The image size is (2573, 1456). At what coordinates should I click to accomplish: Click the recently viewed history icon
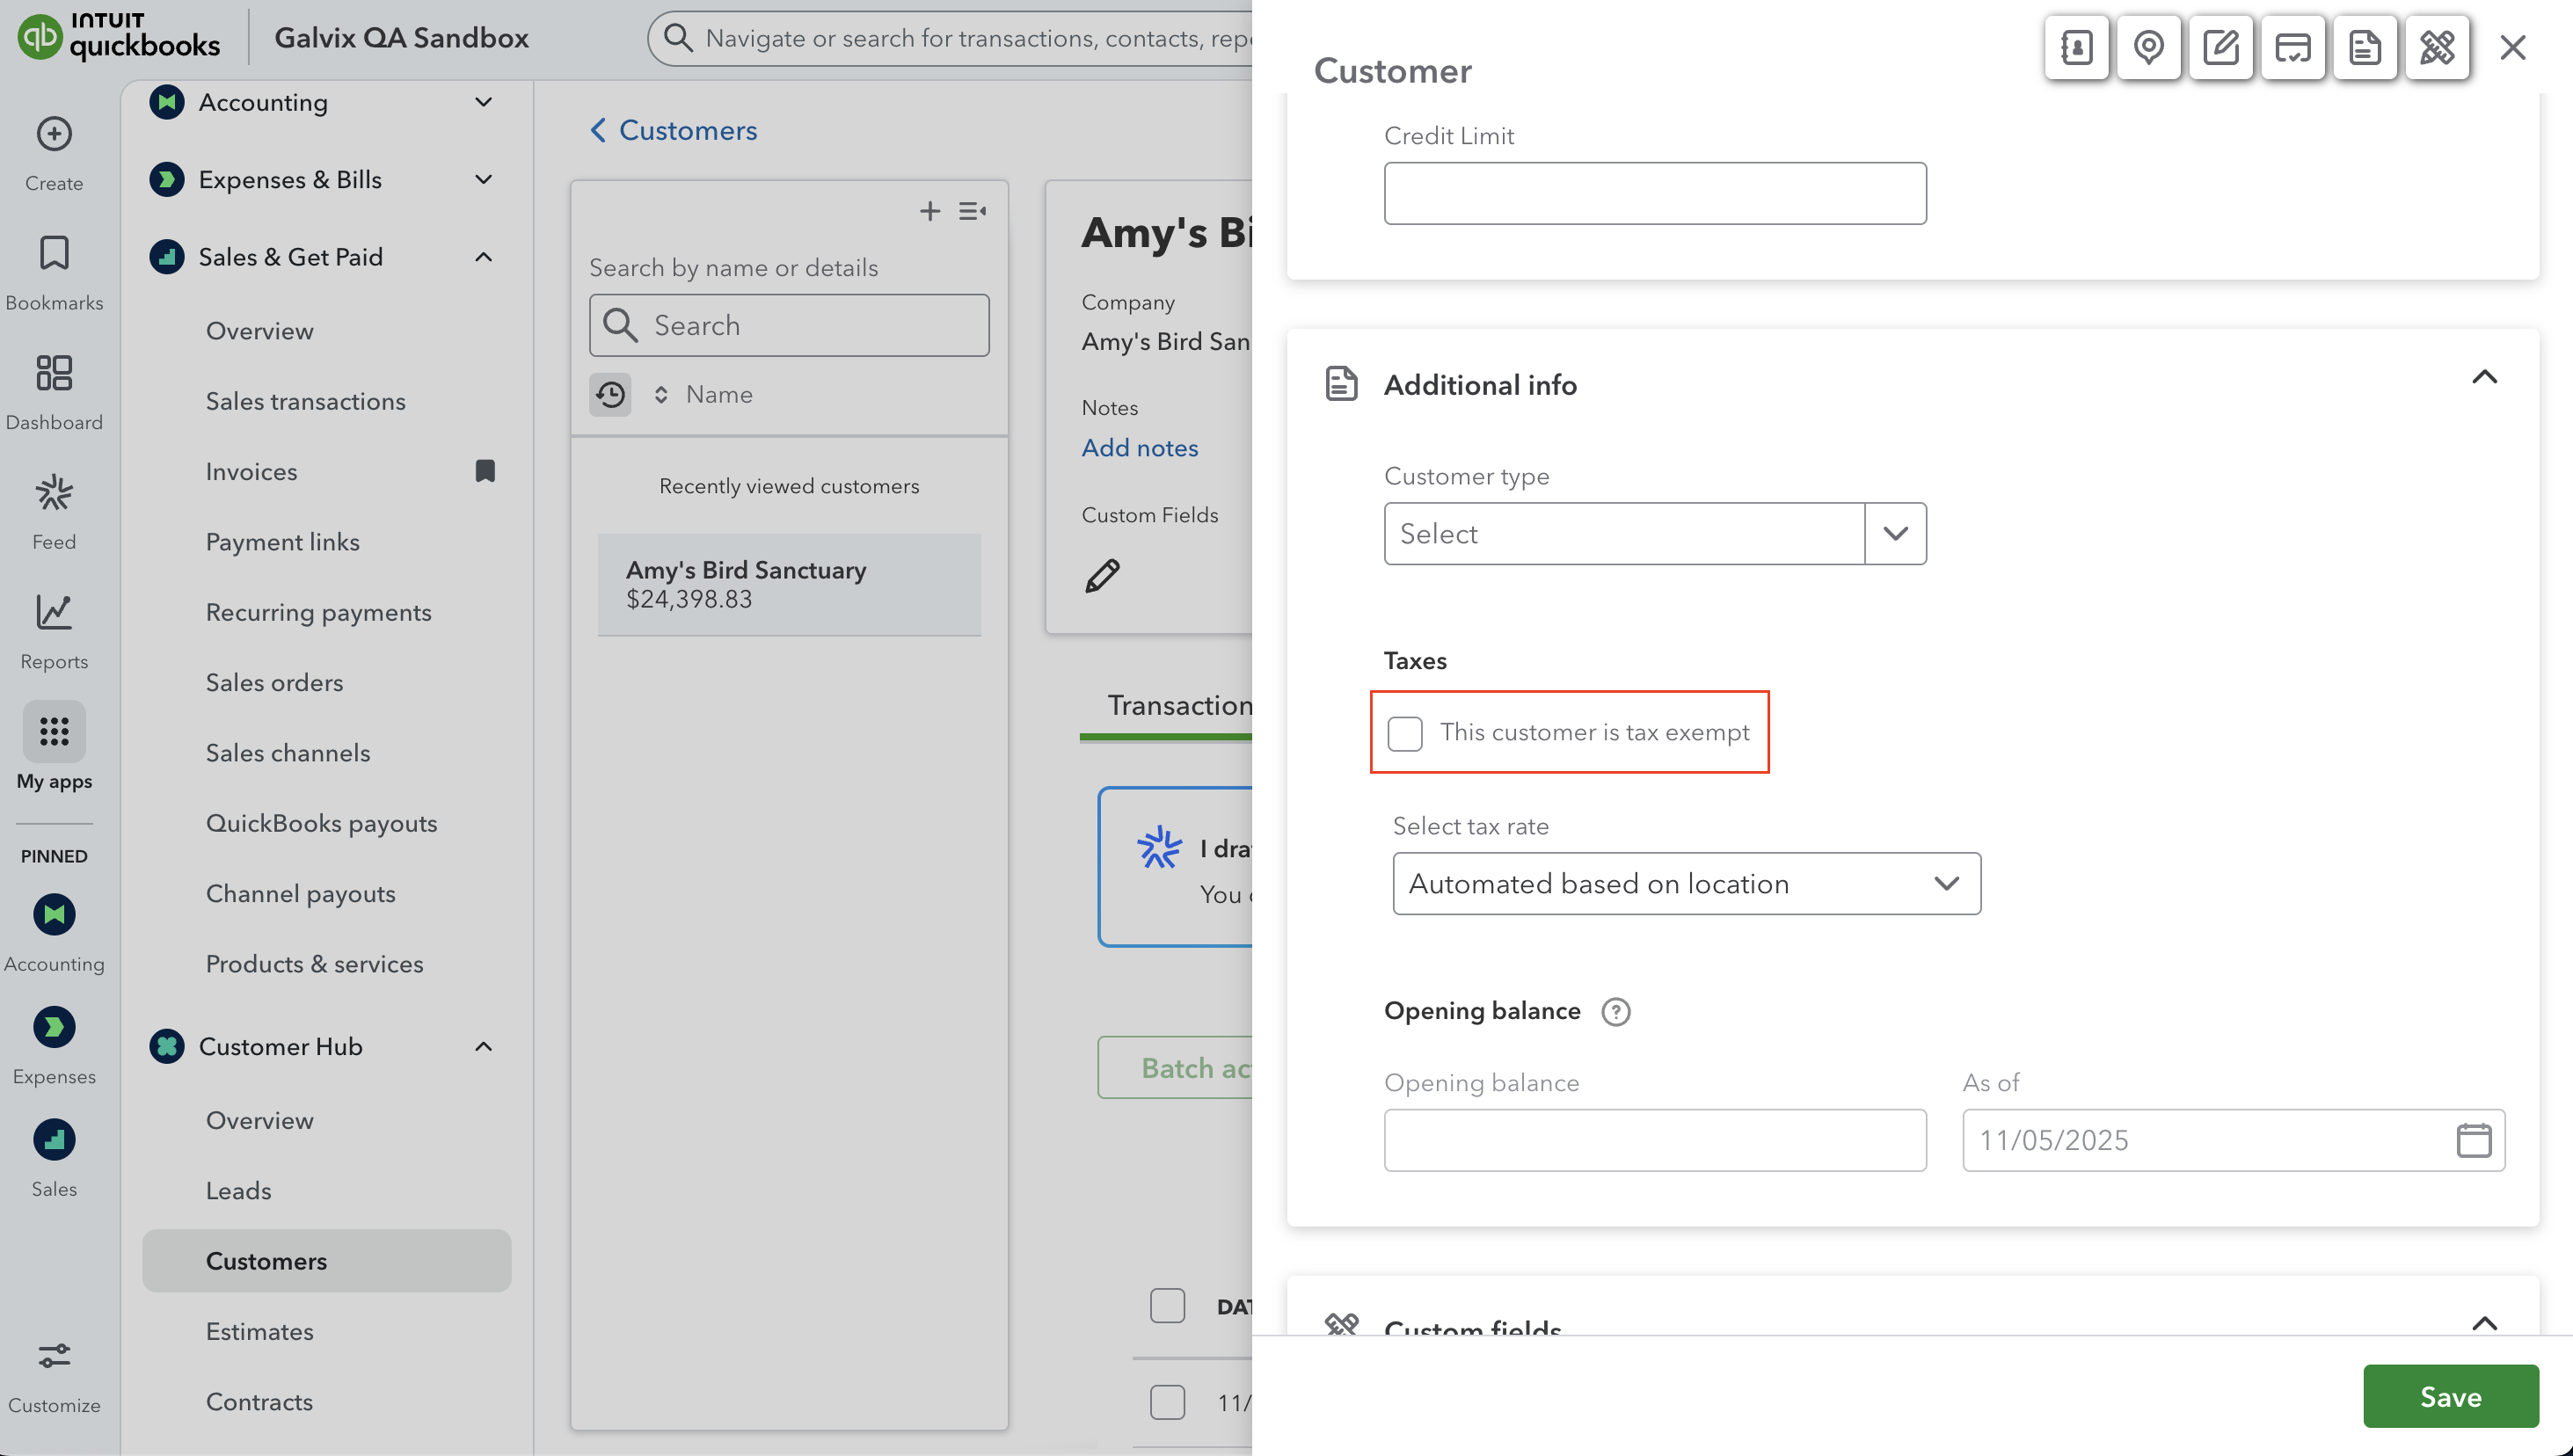pyautogui.click(x=610, y=395)
